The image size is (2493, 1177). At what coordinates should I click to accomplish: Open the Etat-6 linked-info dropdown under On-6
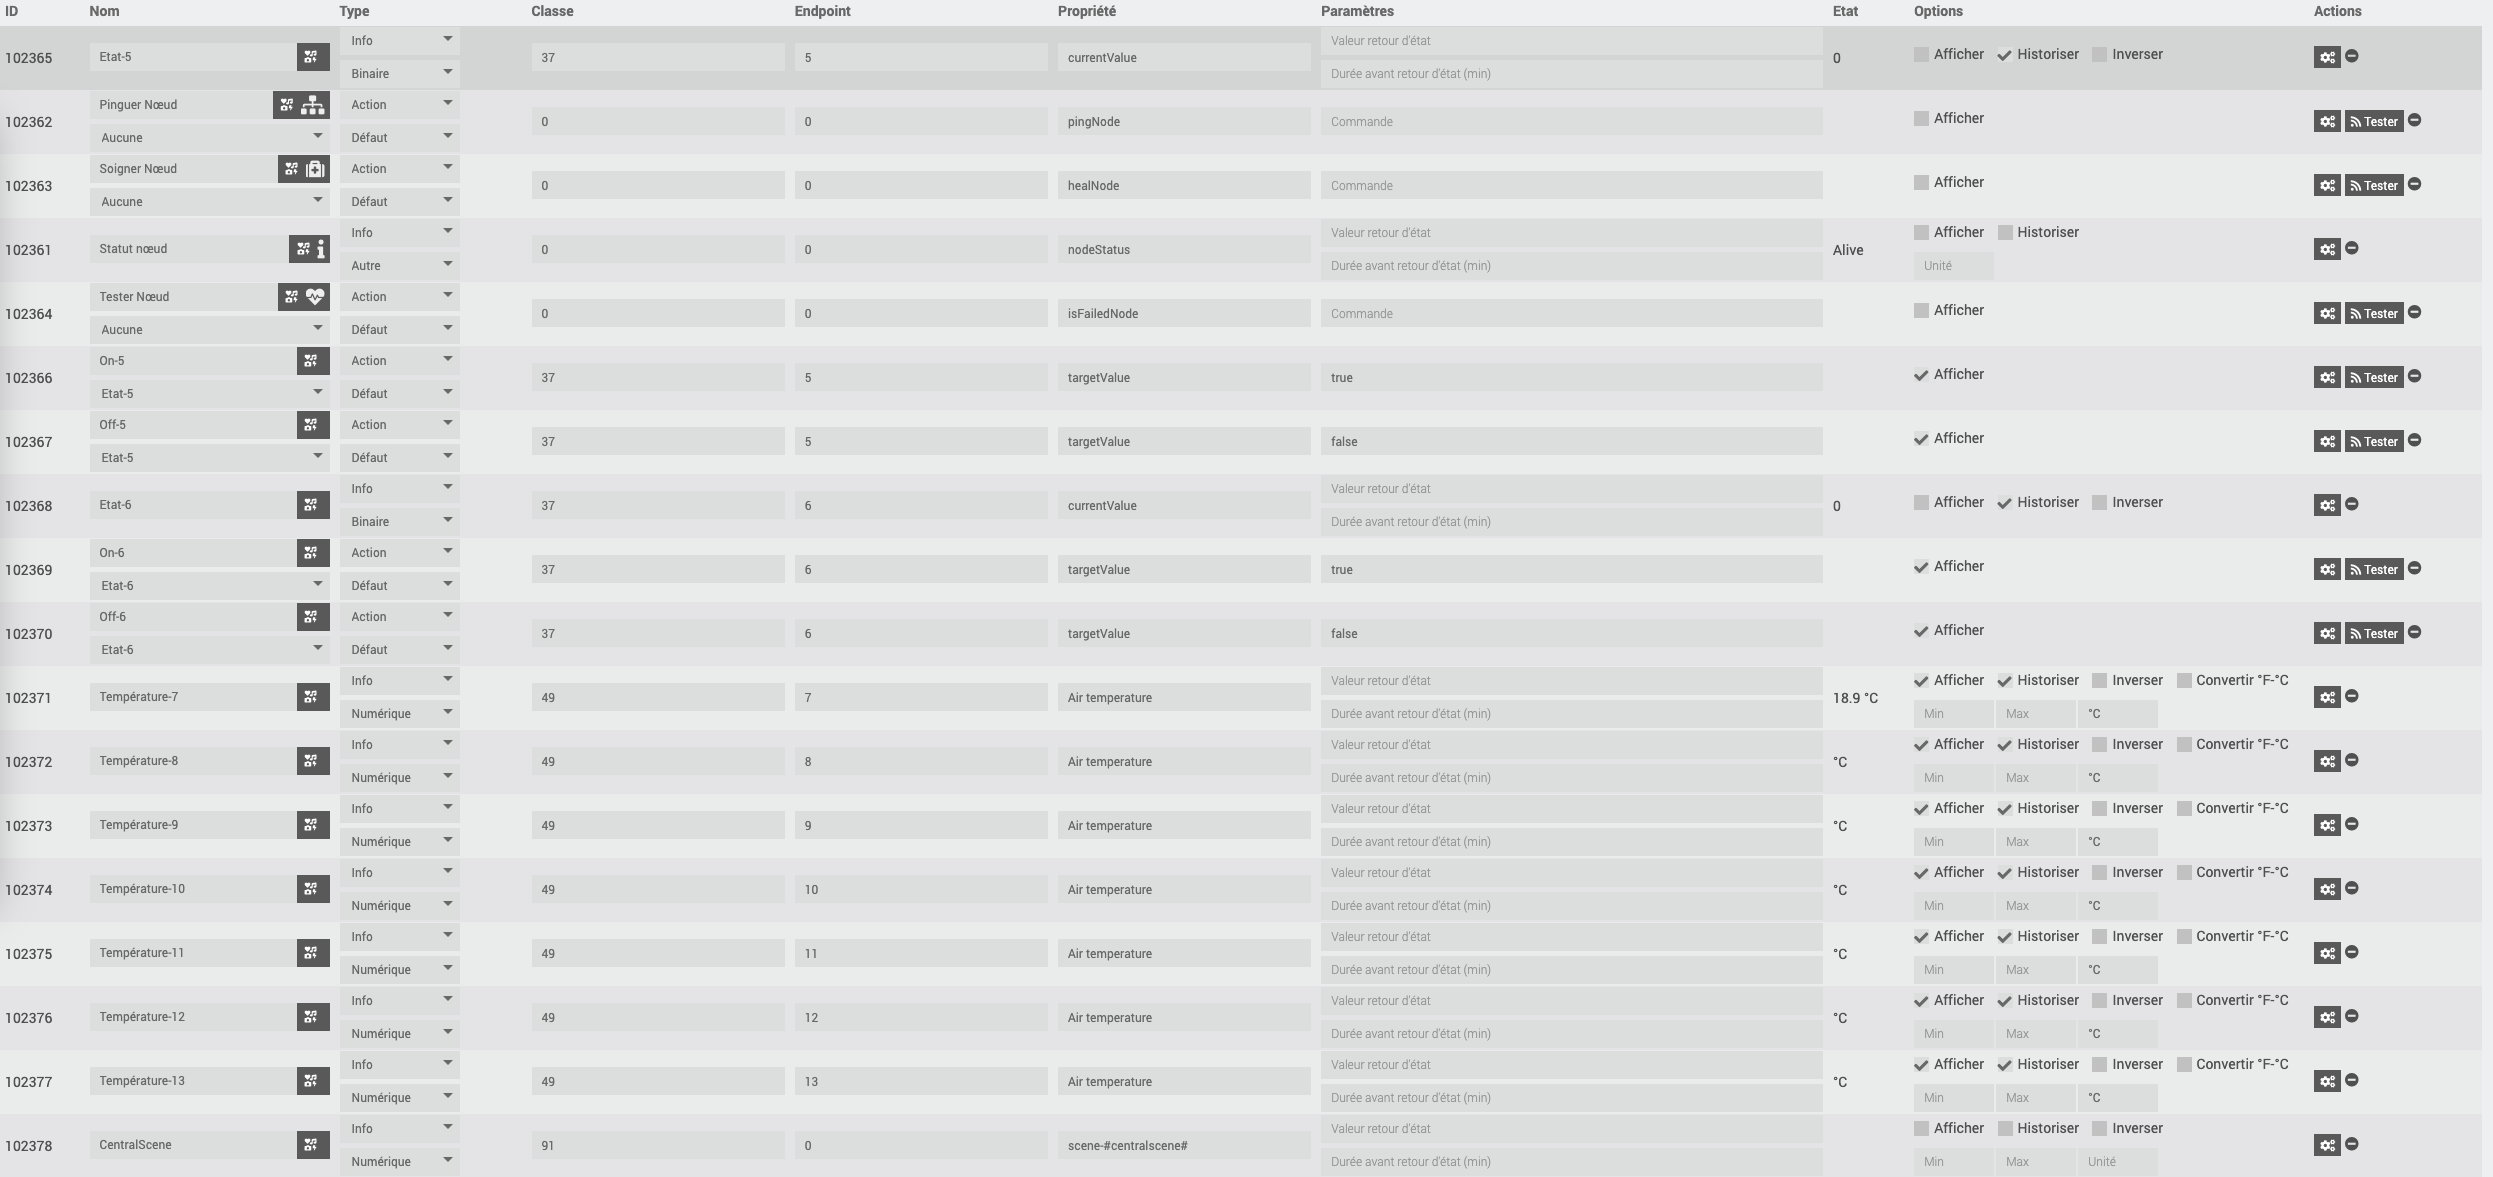[x=209, y=586]
